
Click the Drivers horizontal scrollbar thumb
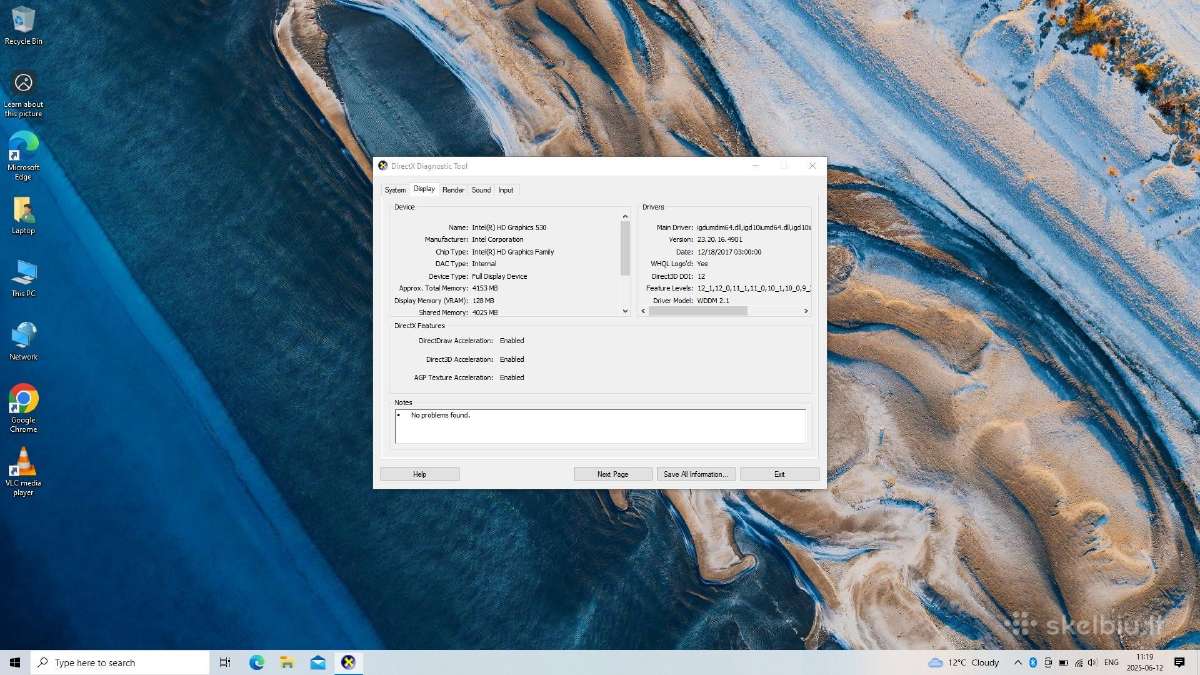coord(698,311)
